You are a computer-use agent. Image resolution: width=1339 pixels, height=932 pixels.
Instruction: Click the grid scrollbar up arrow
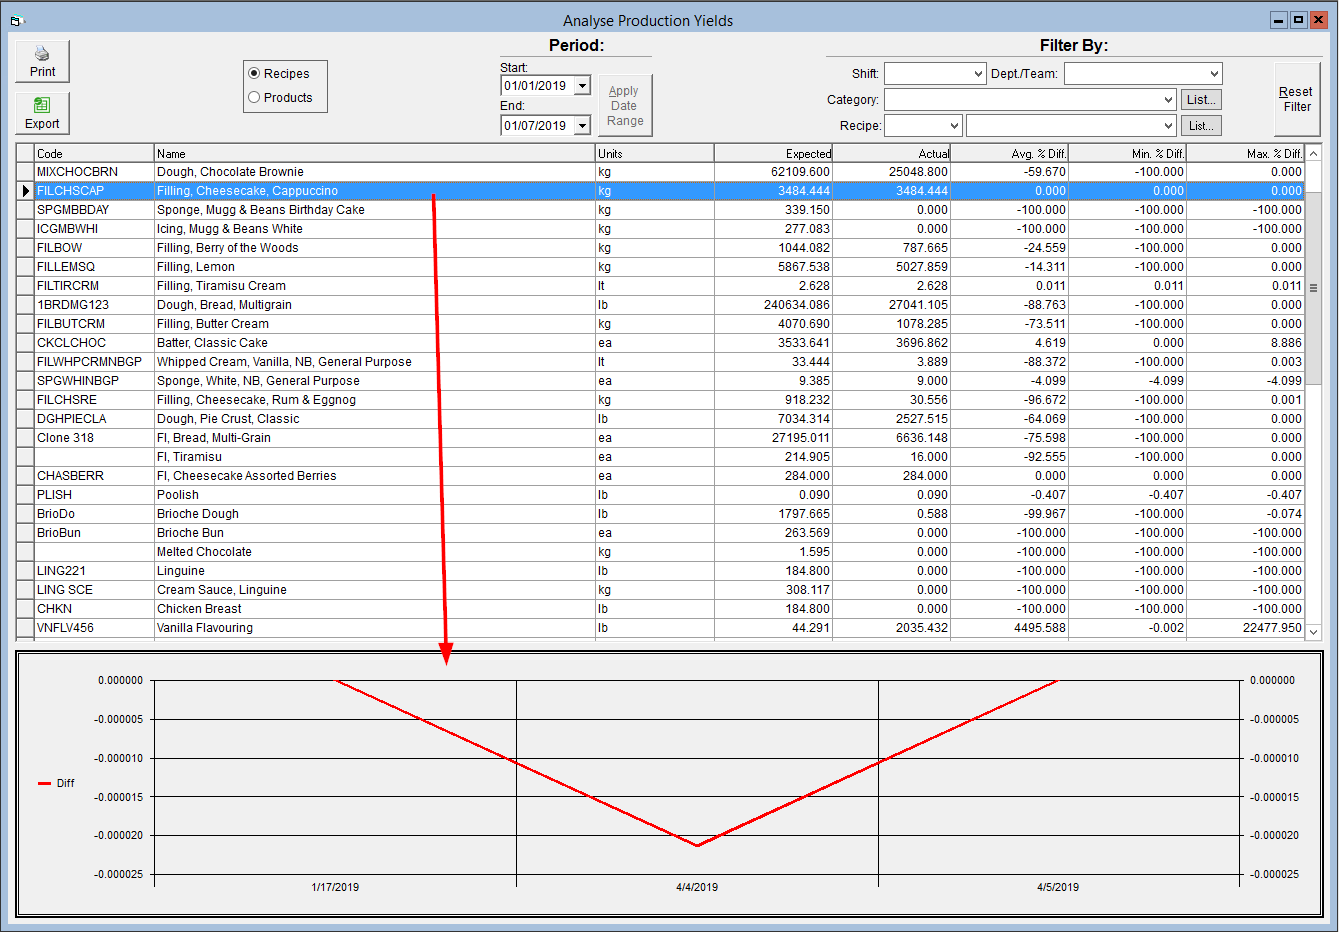(1314, 153)
